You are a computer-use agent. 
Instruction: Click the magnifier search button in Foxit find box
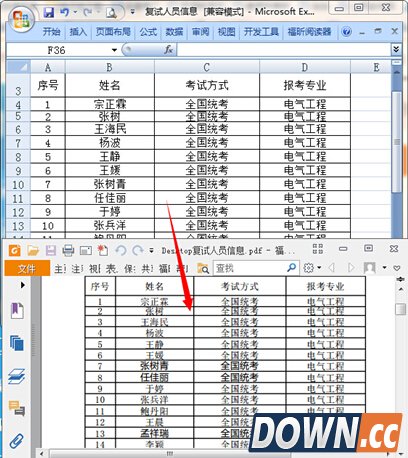click(292, 267)
